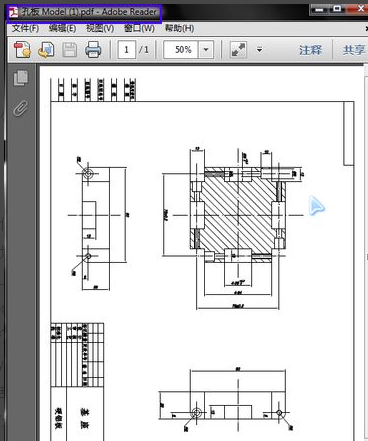Open the Page Thumbnails panel icon
Viewport: 368px width, 441px height.
click(x=21, y=78)
